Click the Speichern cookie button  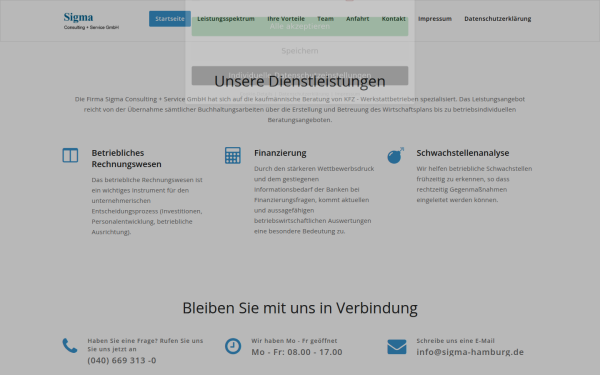(300, 51)
